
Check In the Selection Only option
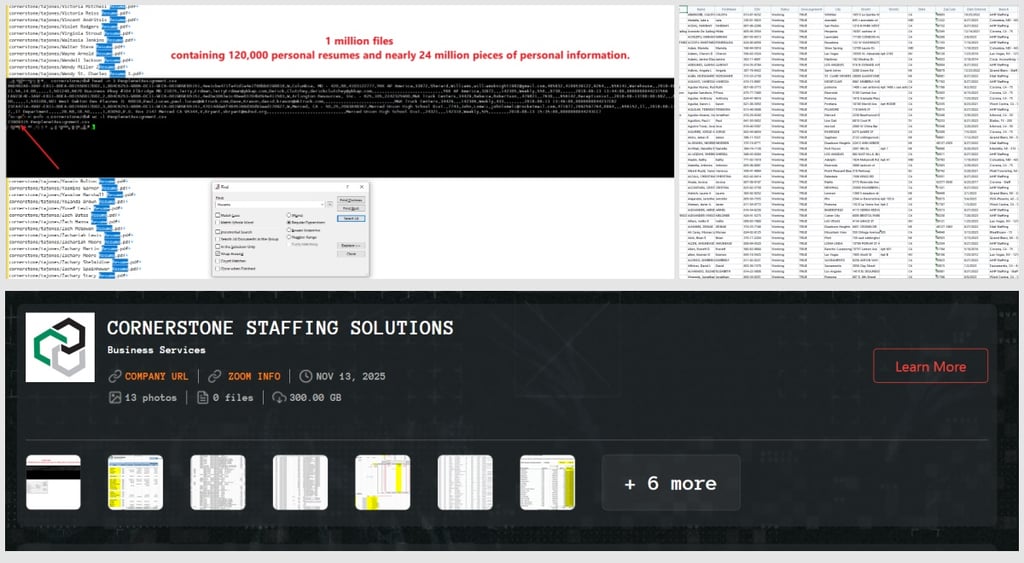[x=217, y=246]
